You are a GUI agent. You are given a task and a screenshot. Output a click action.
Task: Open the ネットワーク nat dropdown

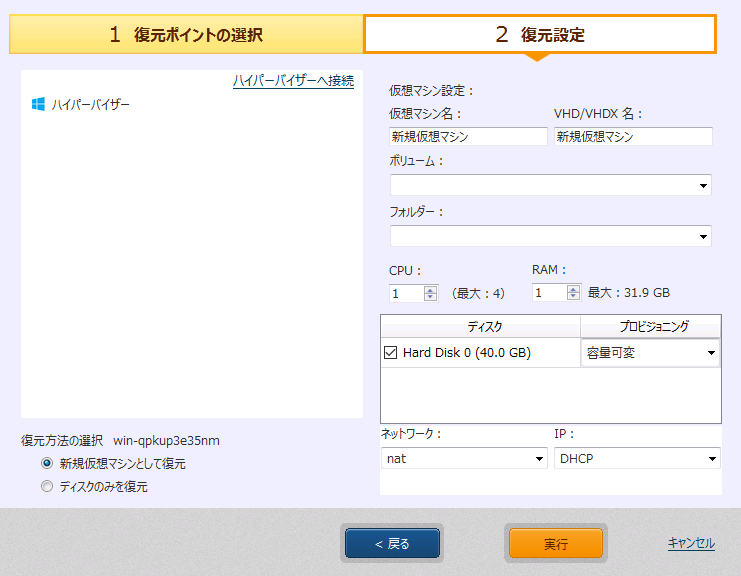click(x=463, y=458)
